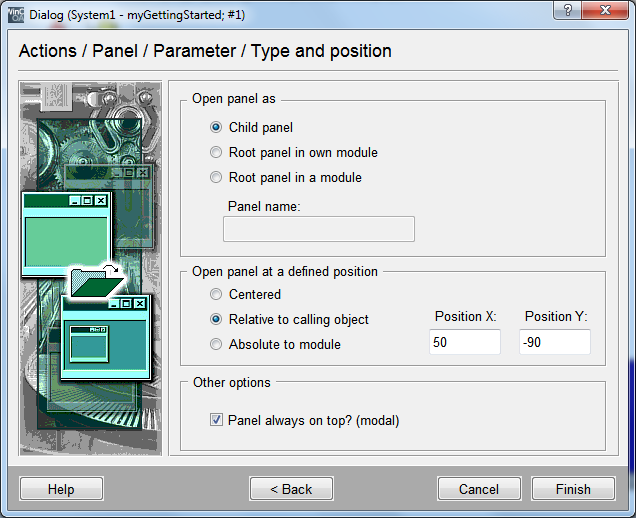Toggle Panel always on top (modal) checkbox

(216, 421)
